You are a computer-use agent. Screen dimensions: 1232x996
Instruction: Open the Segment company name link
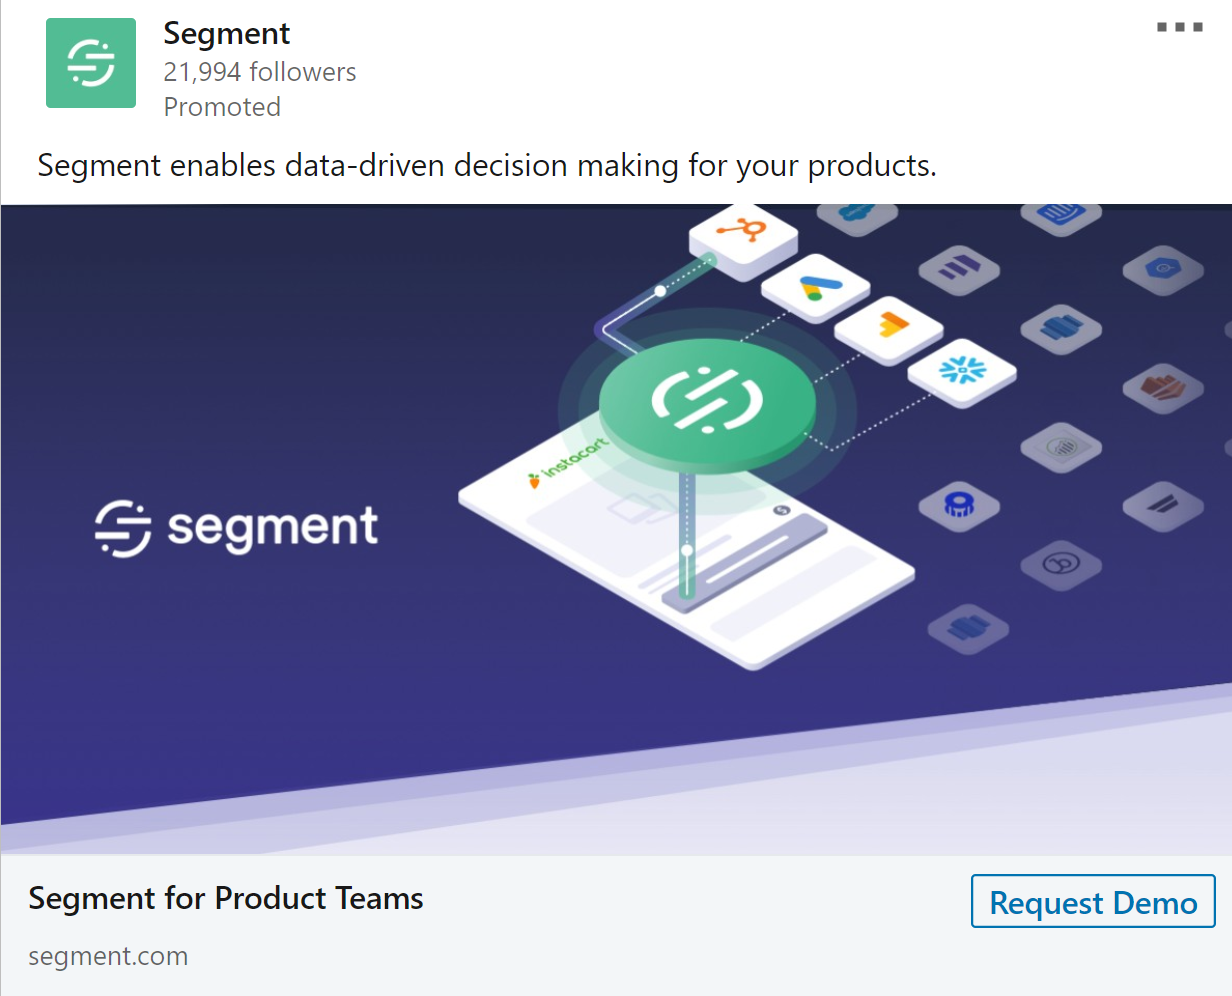point(227,34)
